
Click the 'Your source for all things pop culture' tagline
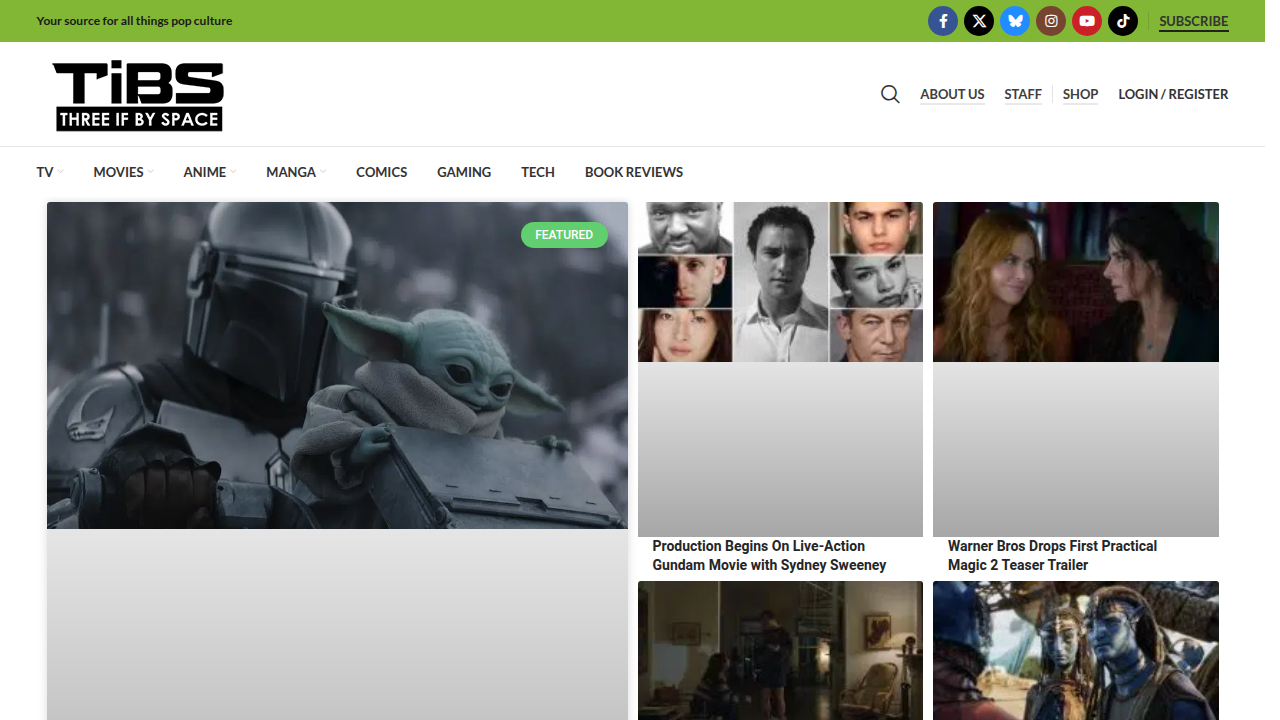click(134, 21)
